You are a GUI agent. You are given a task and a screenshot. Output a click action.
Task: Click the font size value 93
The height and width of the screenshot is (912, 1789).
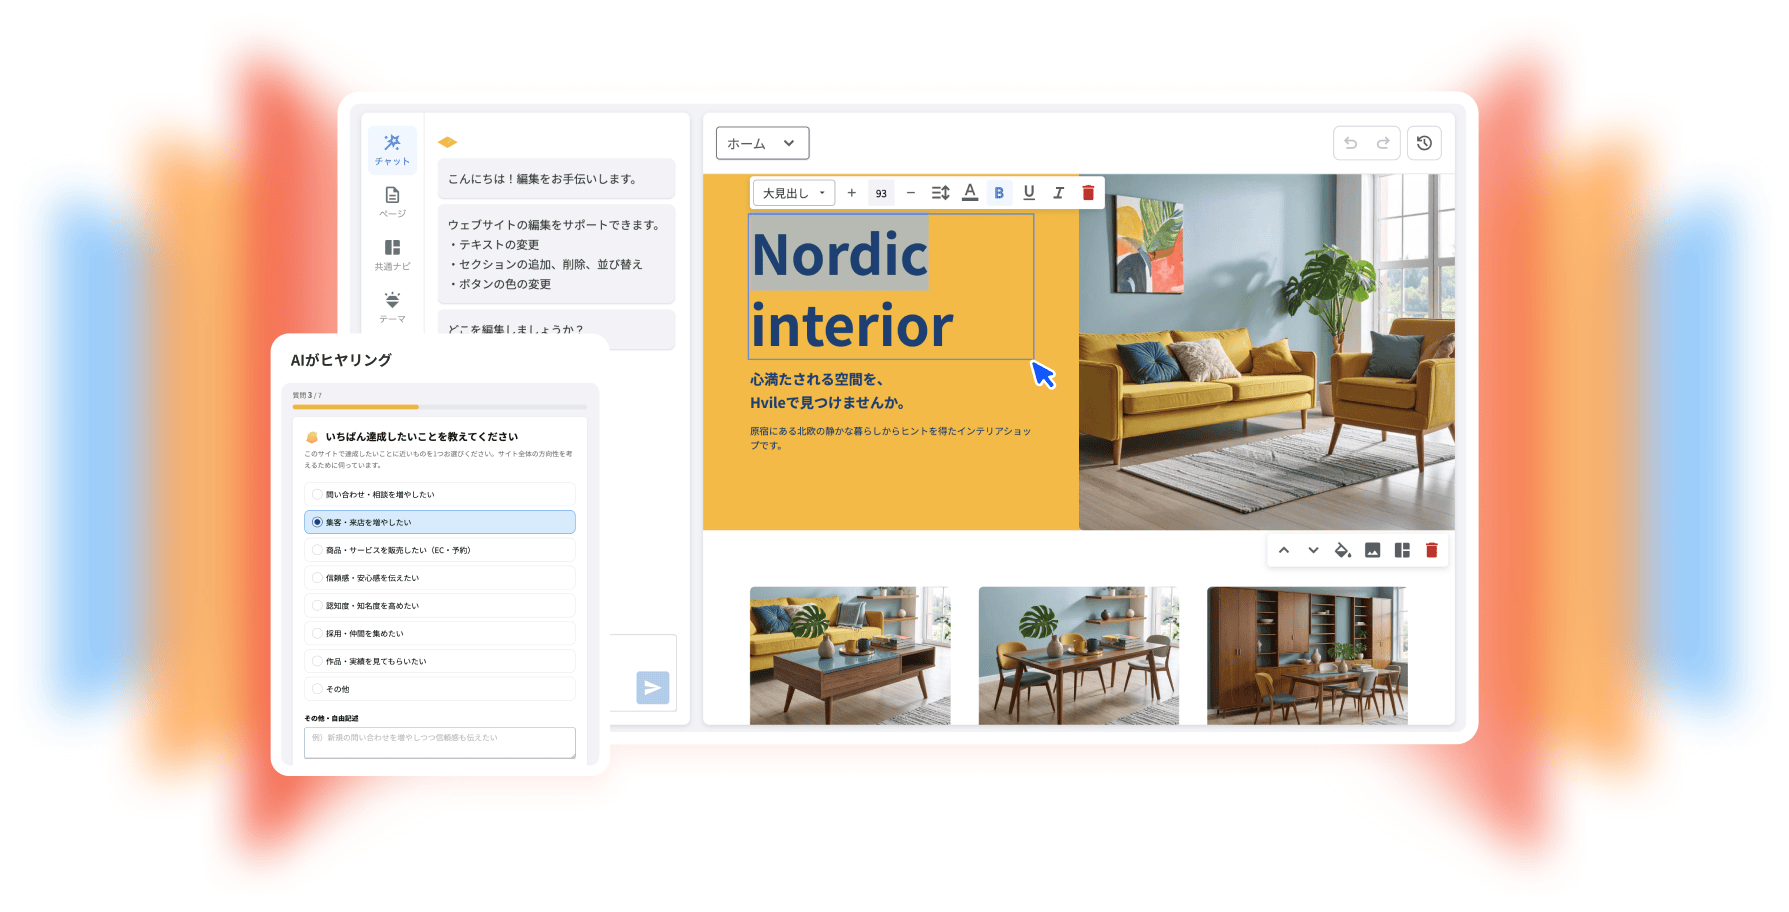[881, 194]
